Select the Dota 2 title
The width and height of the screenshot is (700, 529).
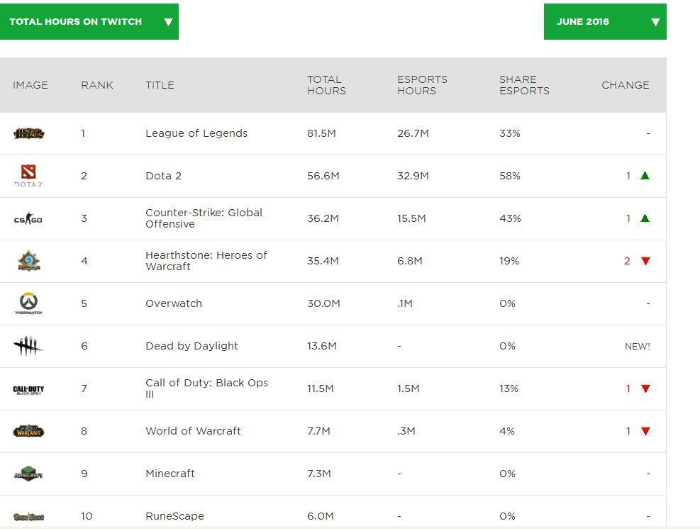tap(163, 176)
